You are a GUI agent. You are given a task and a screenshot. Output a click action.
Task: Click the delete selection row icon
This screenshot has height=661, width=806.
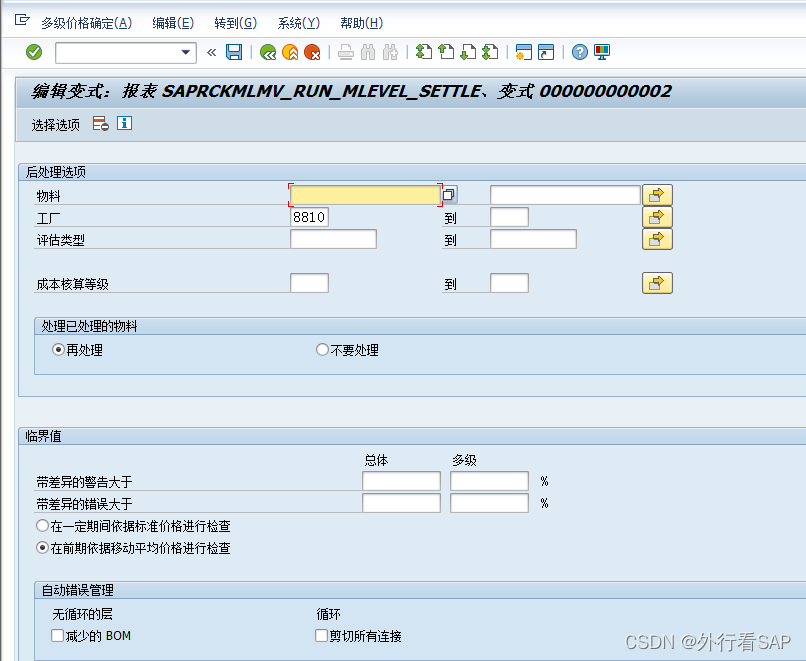point(101,124)
